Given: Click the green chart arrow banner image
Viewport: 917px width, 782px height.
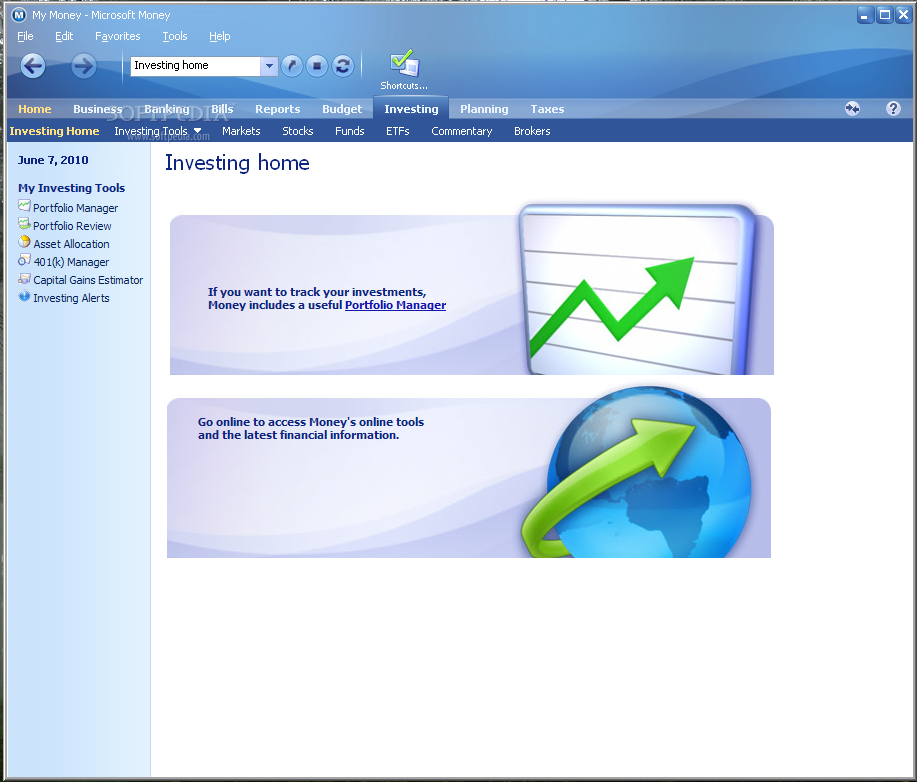Looking at the screenshot, I should 636,289.
